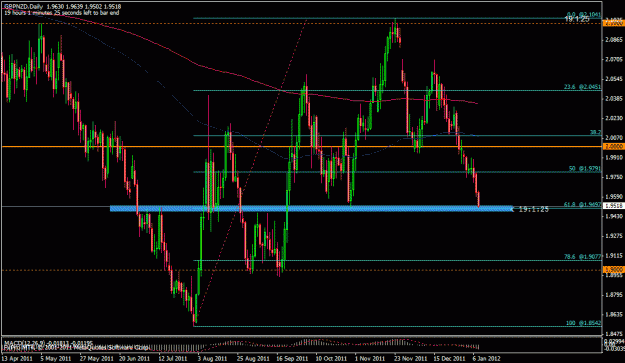Click the 1.8475 price scale value

click(613, 334)
